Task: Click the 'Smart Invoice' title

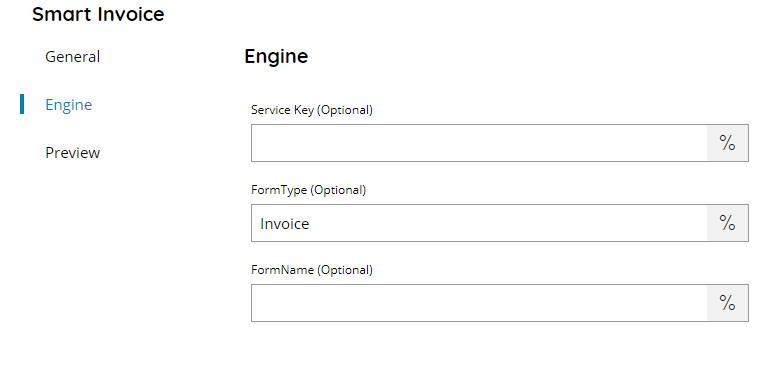Action: click(x=98, y=14)
